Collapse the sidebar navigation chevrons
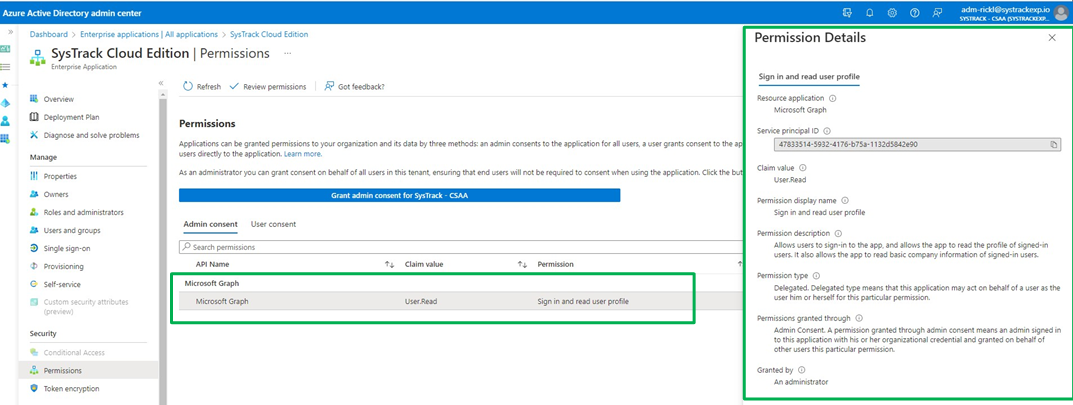Screen dimensions: 1073x405 point(161,83)
